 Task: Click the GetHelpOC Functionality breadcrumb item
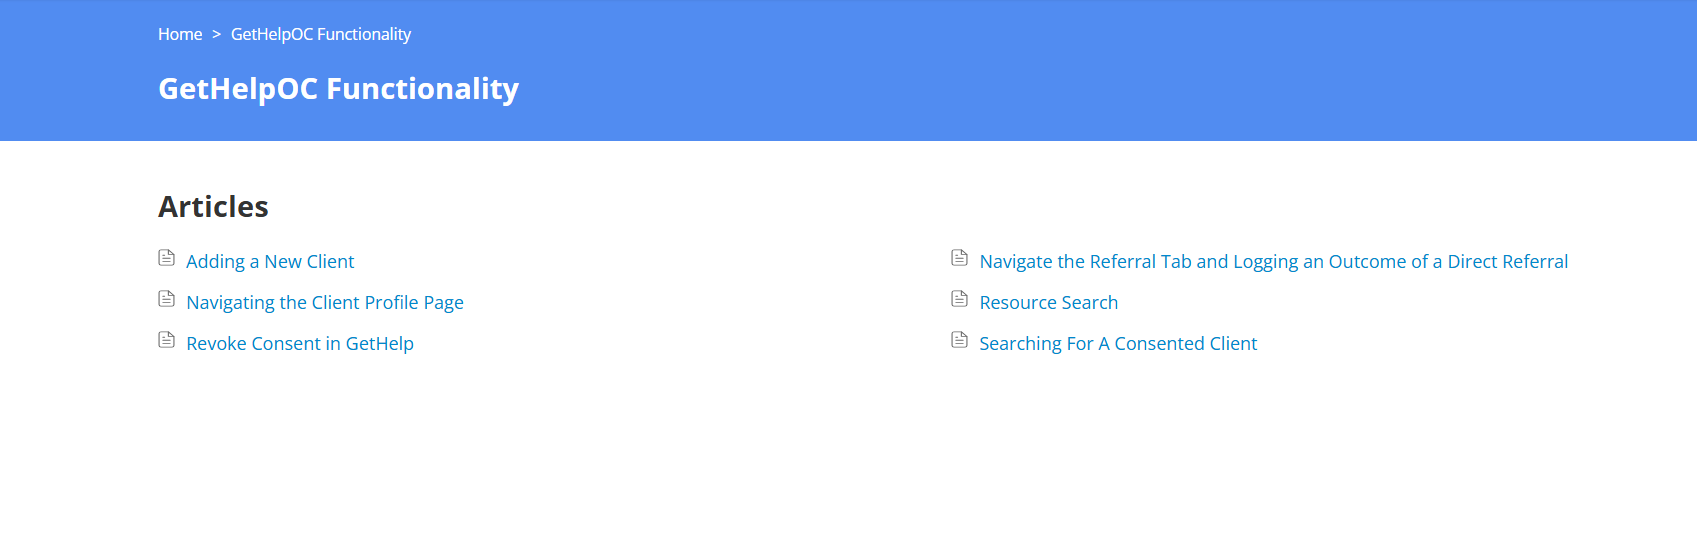tap(321, 34)
